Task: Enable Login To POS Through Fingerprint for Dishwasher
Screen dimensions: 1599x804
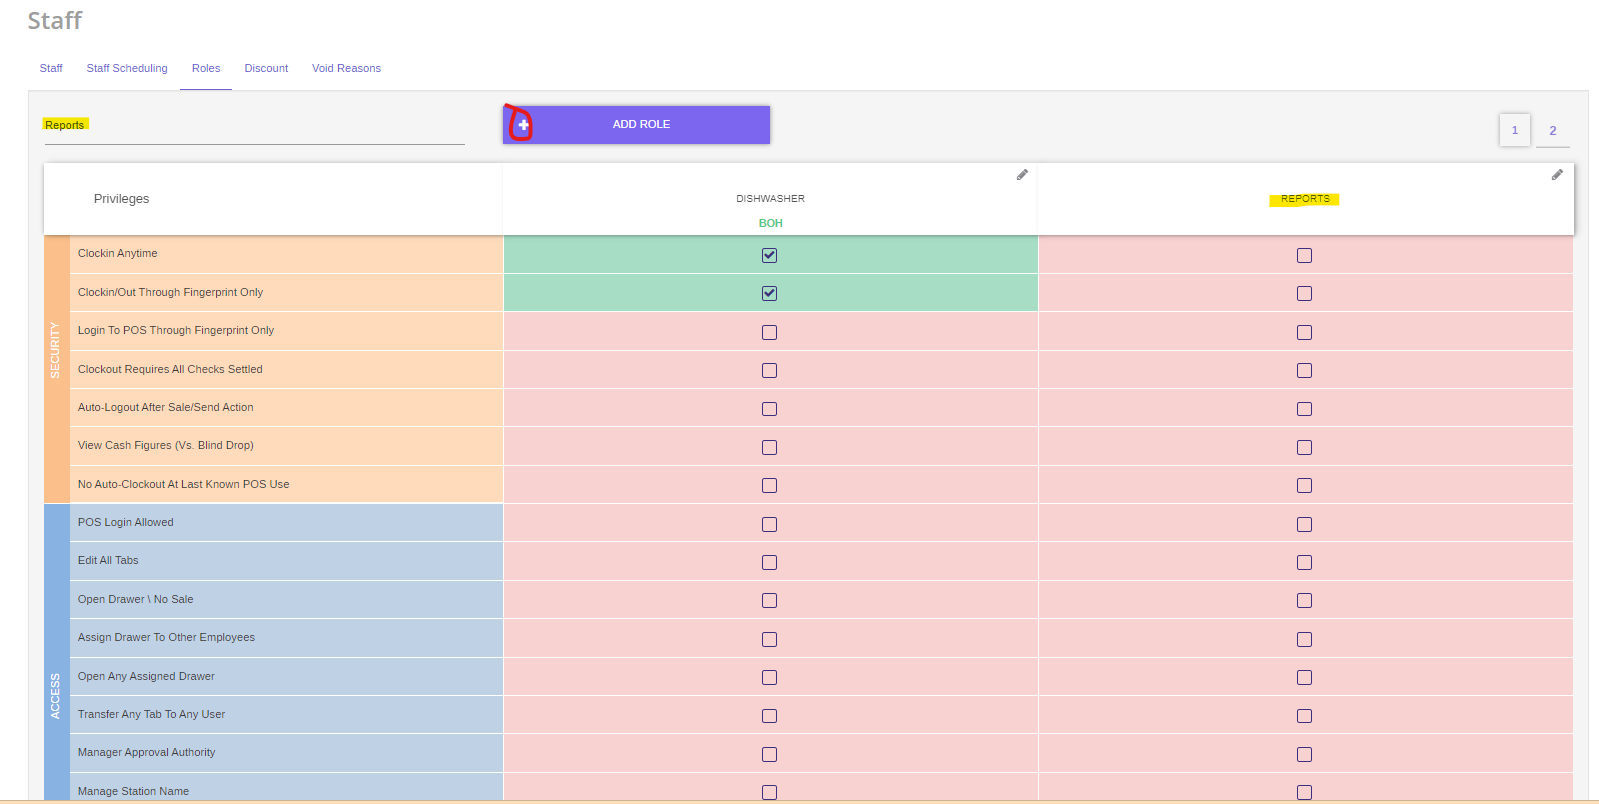Action: point(769,332)
